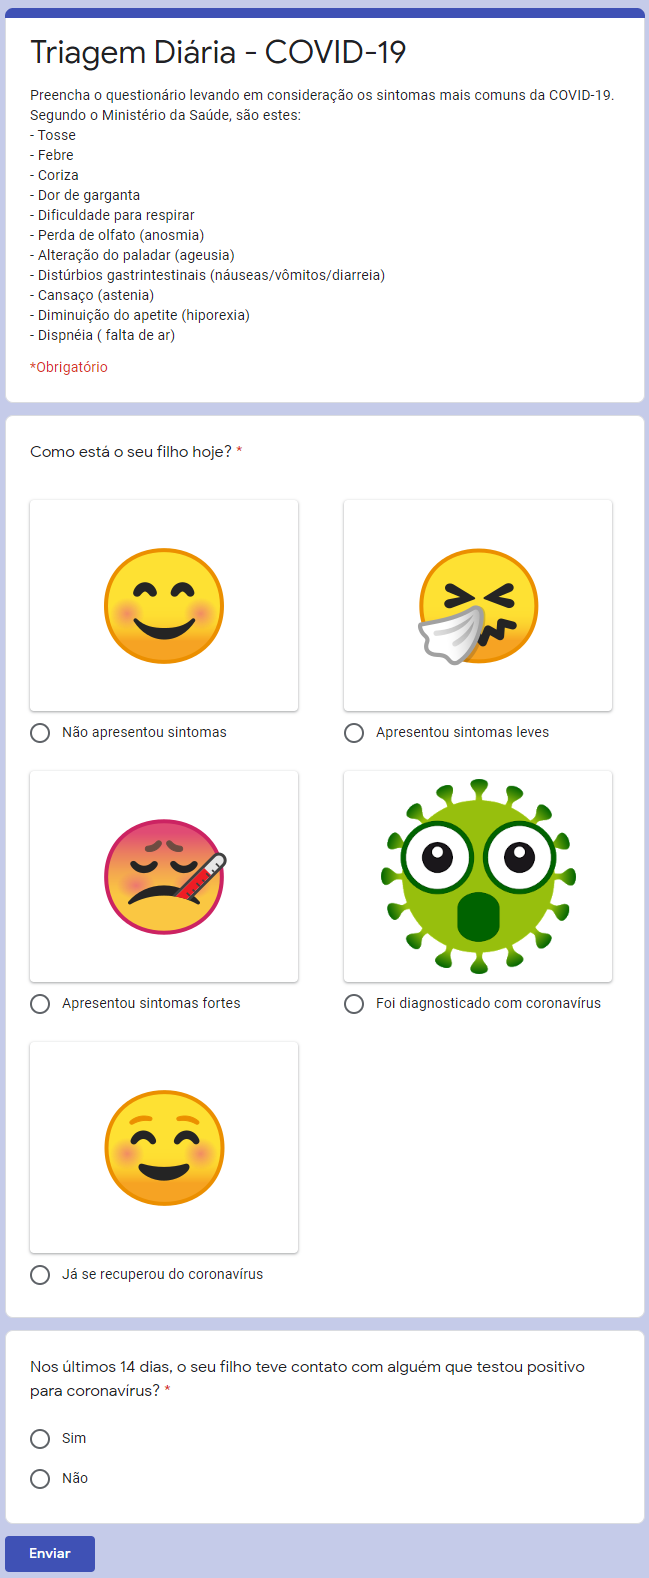This screenshot has width=649, height=1578.
Task: Select 'Apresentou sintomas leves' radio option
Action: 354,733
